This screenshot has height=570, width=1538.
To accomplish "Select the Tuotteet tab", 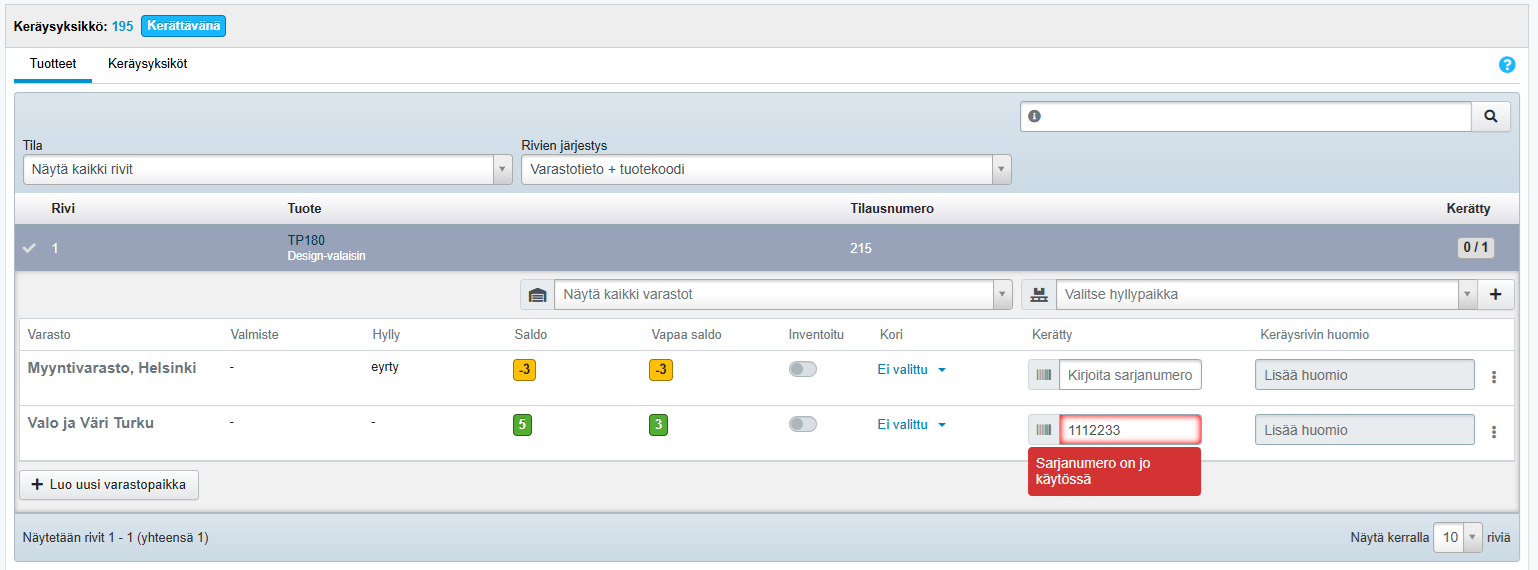I will 53,64.
